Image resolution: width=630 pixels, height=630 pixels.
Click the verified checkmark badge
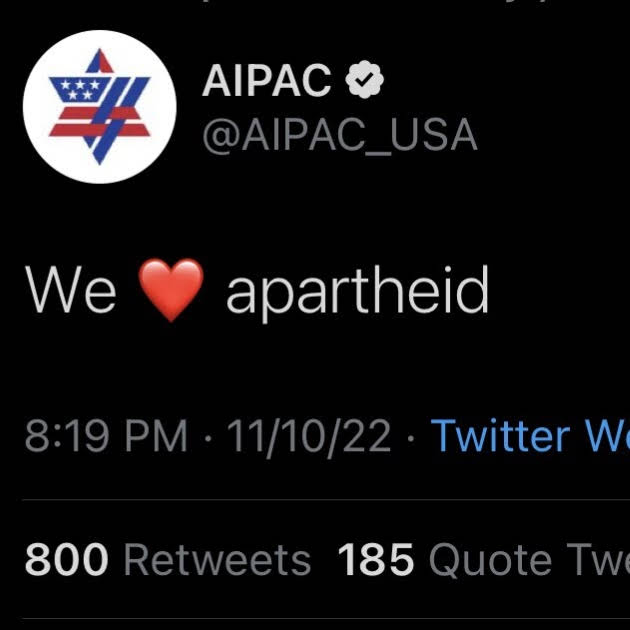364,82
